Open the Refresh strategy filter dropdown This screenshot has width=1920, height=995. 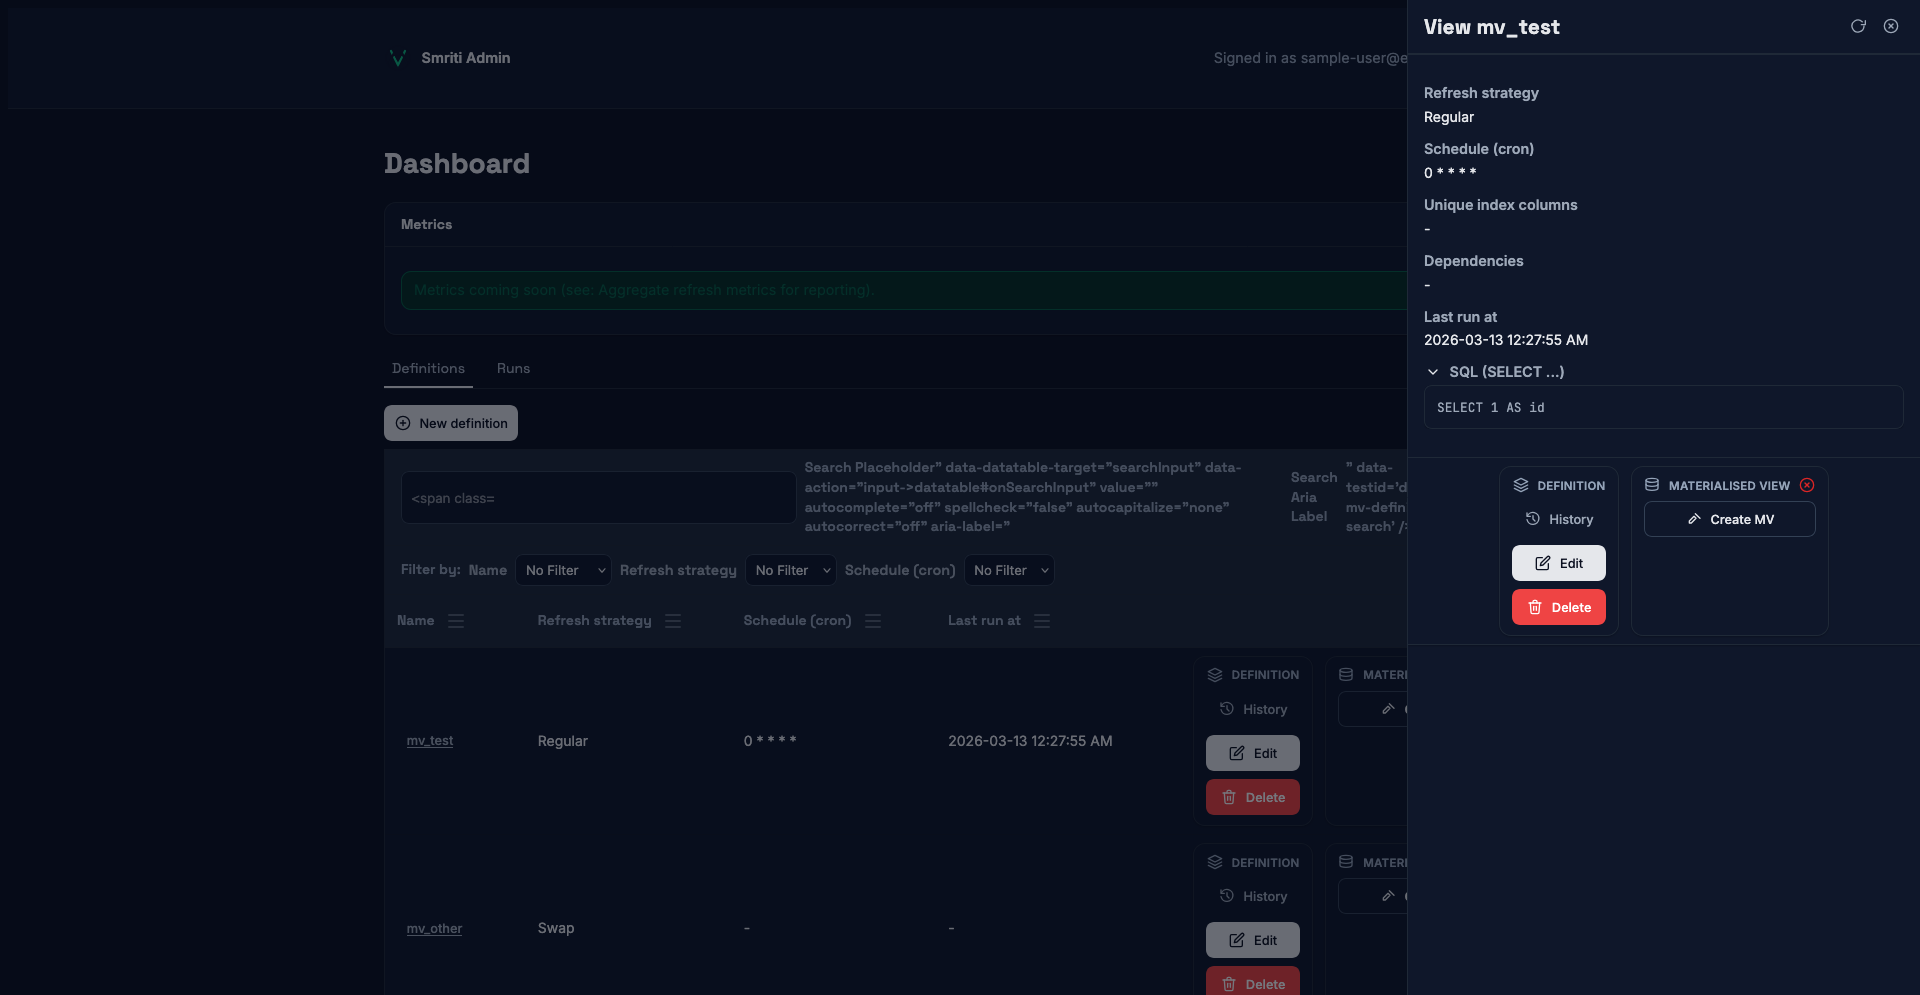pos(793,570)
